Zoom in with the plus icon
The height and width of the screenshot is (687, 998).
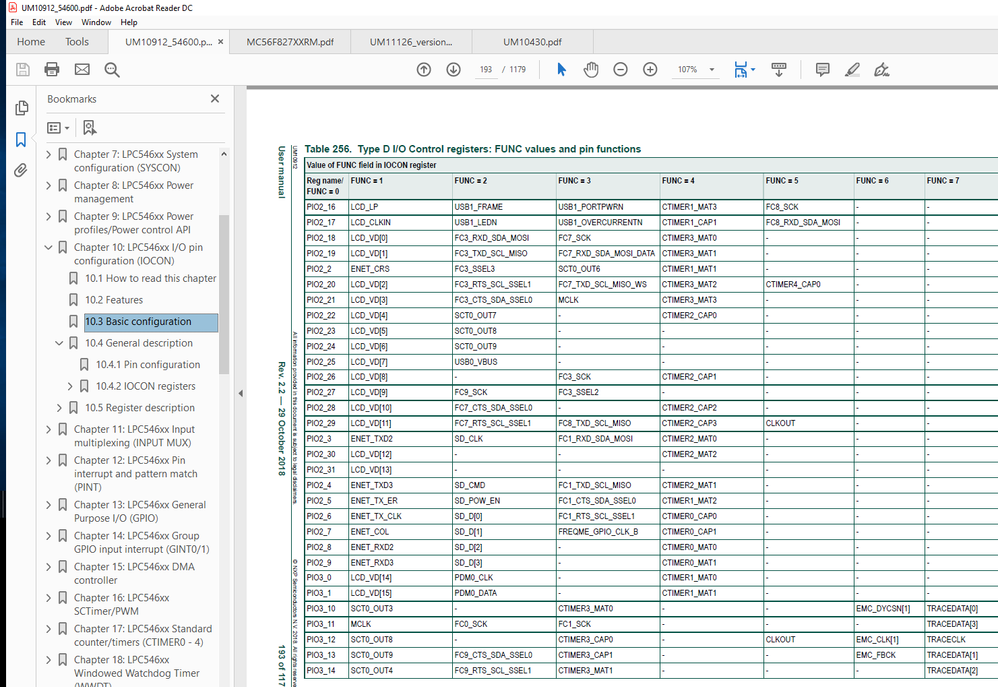coord(650,69)
